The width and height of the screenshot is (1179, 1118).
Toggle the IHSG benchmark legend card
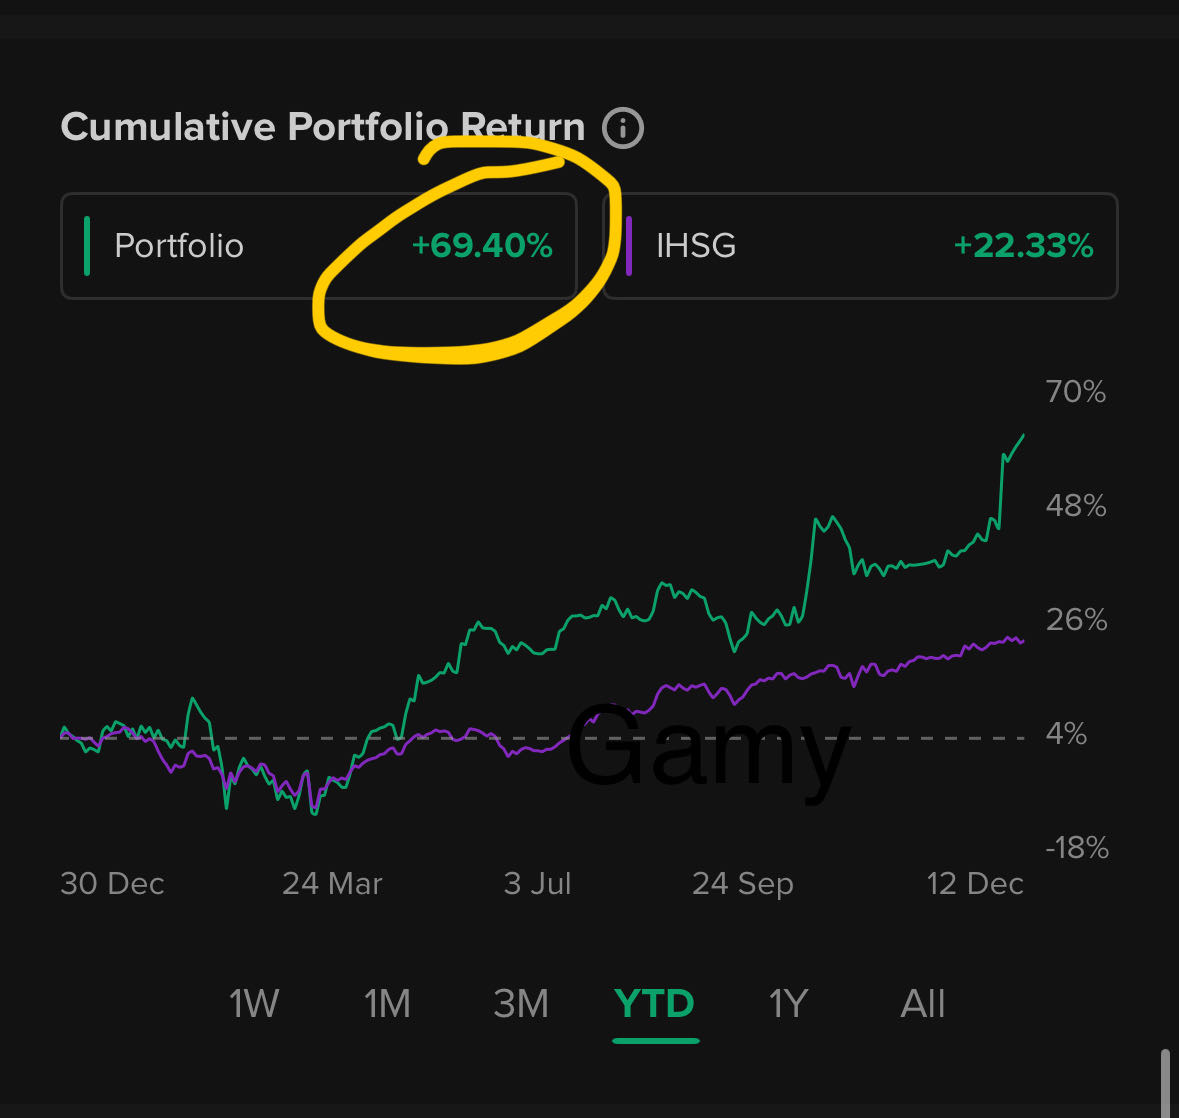click(860, 246)
